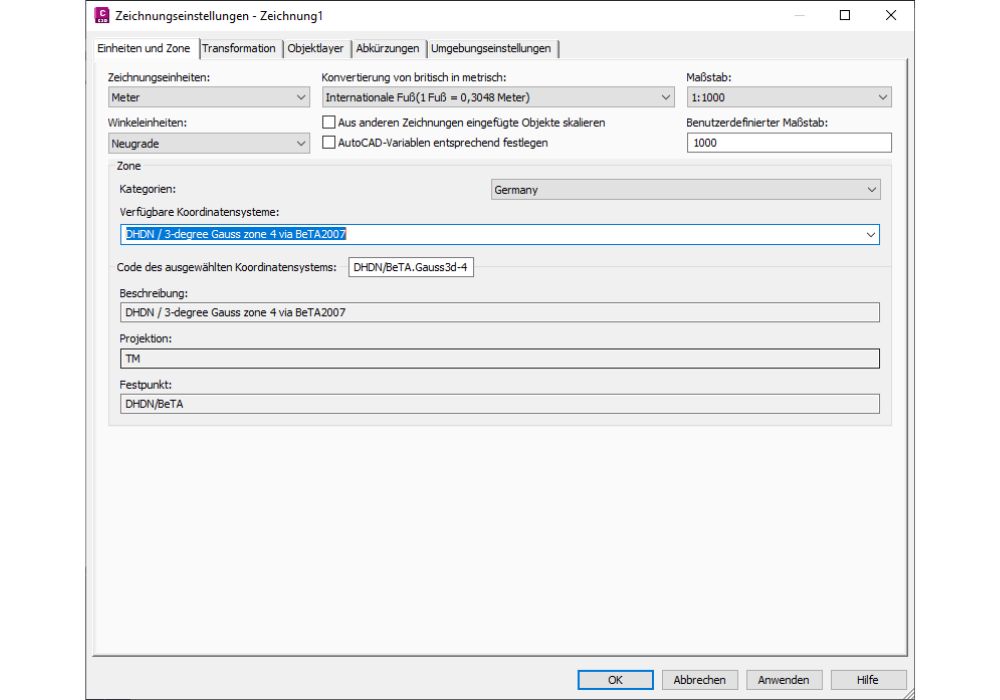Confirm the settings with OK
The image size is (1000, 700).
click(x=615, y=679)
